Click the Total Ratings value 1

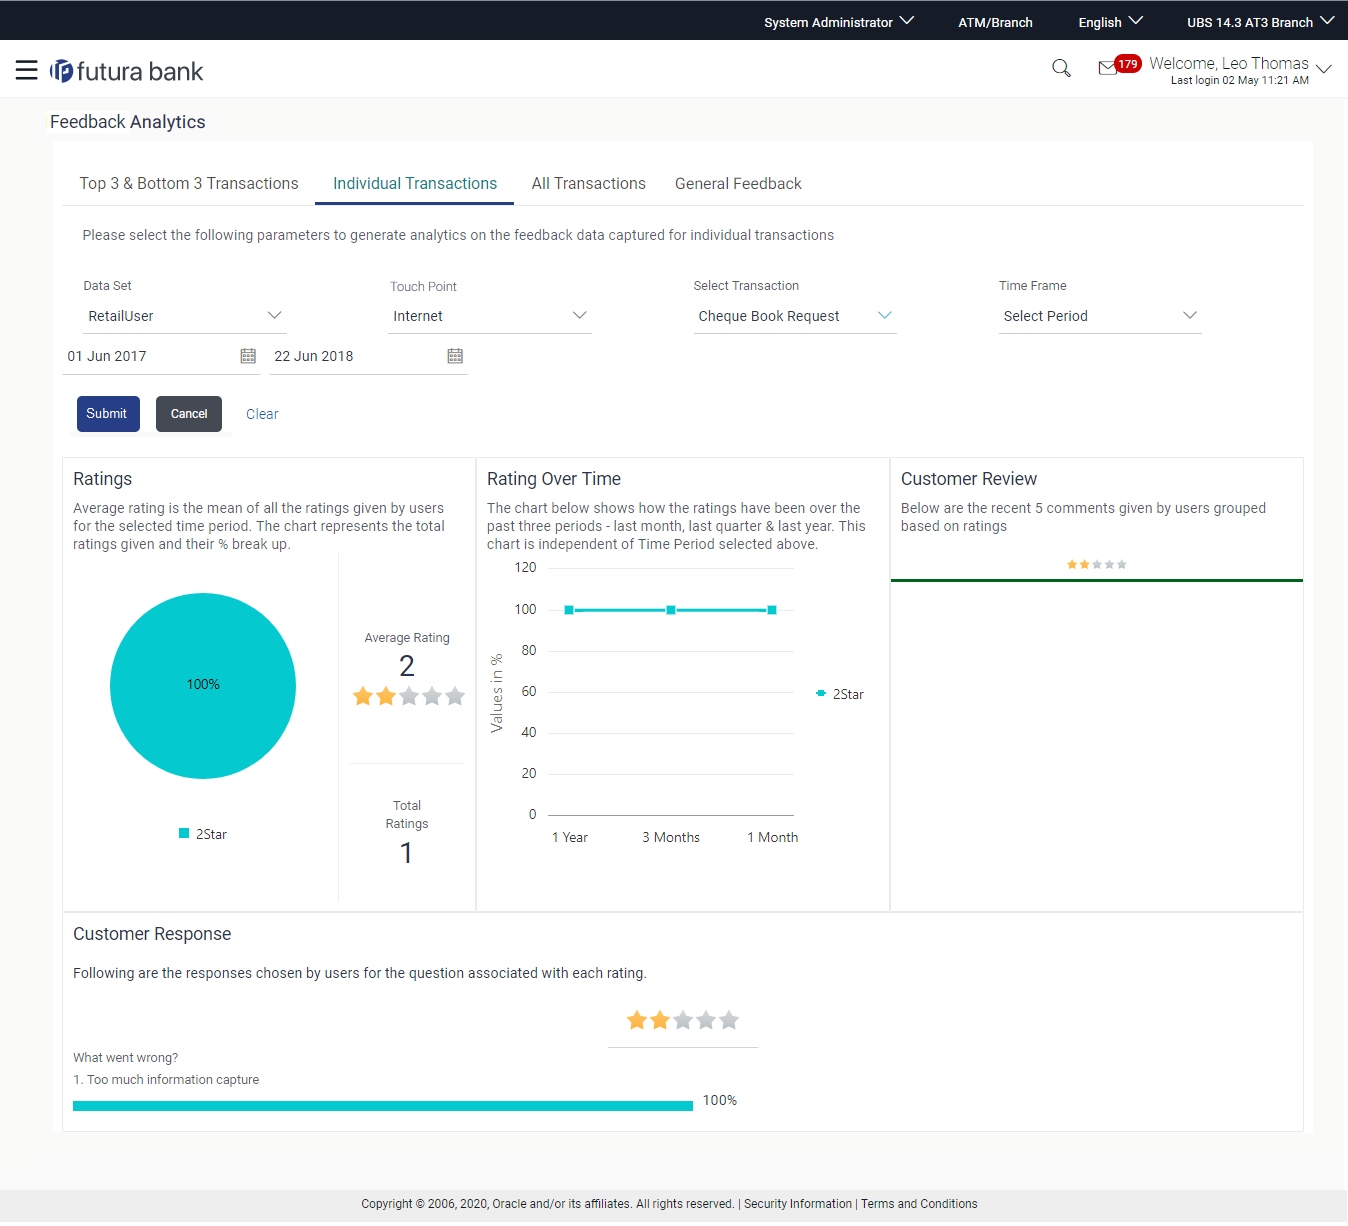(x=406, y=853)
